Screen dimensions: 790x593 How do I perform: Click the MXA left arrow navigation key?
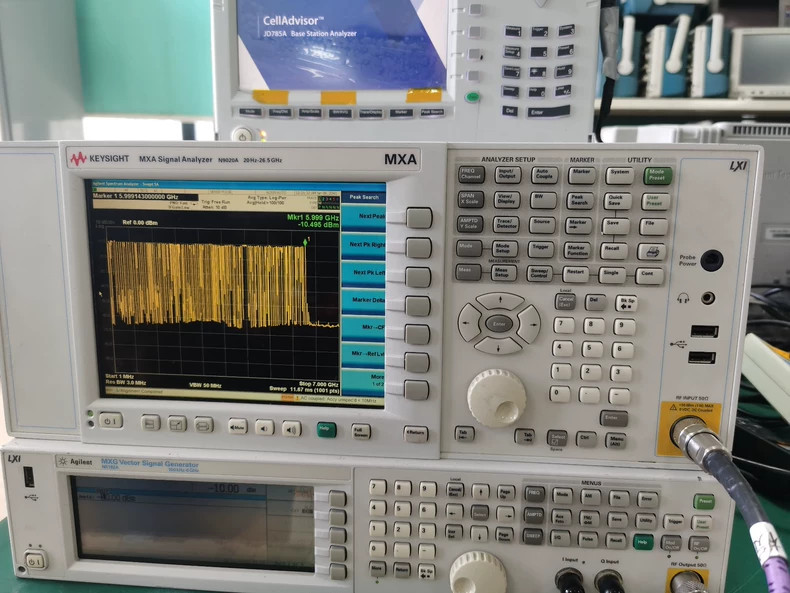[469, 322]
